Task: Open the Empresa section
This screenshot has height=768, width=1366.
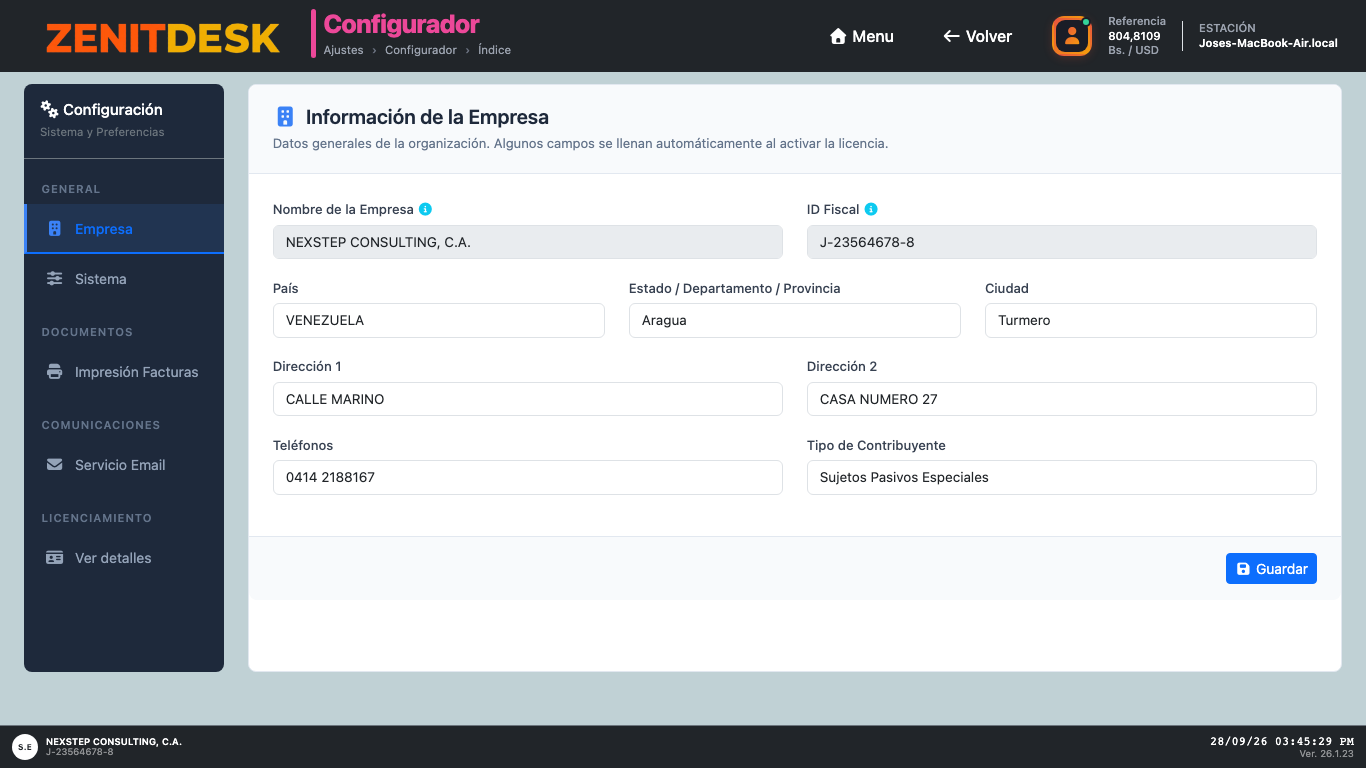Action: click(x=124, y=229)
